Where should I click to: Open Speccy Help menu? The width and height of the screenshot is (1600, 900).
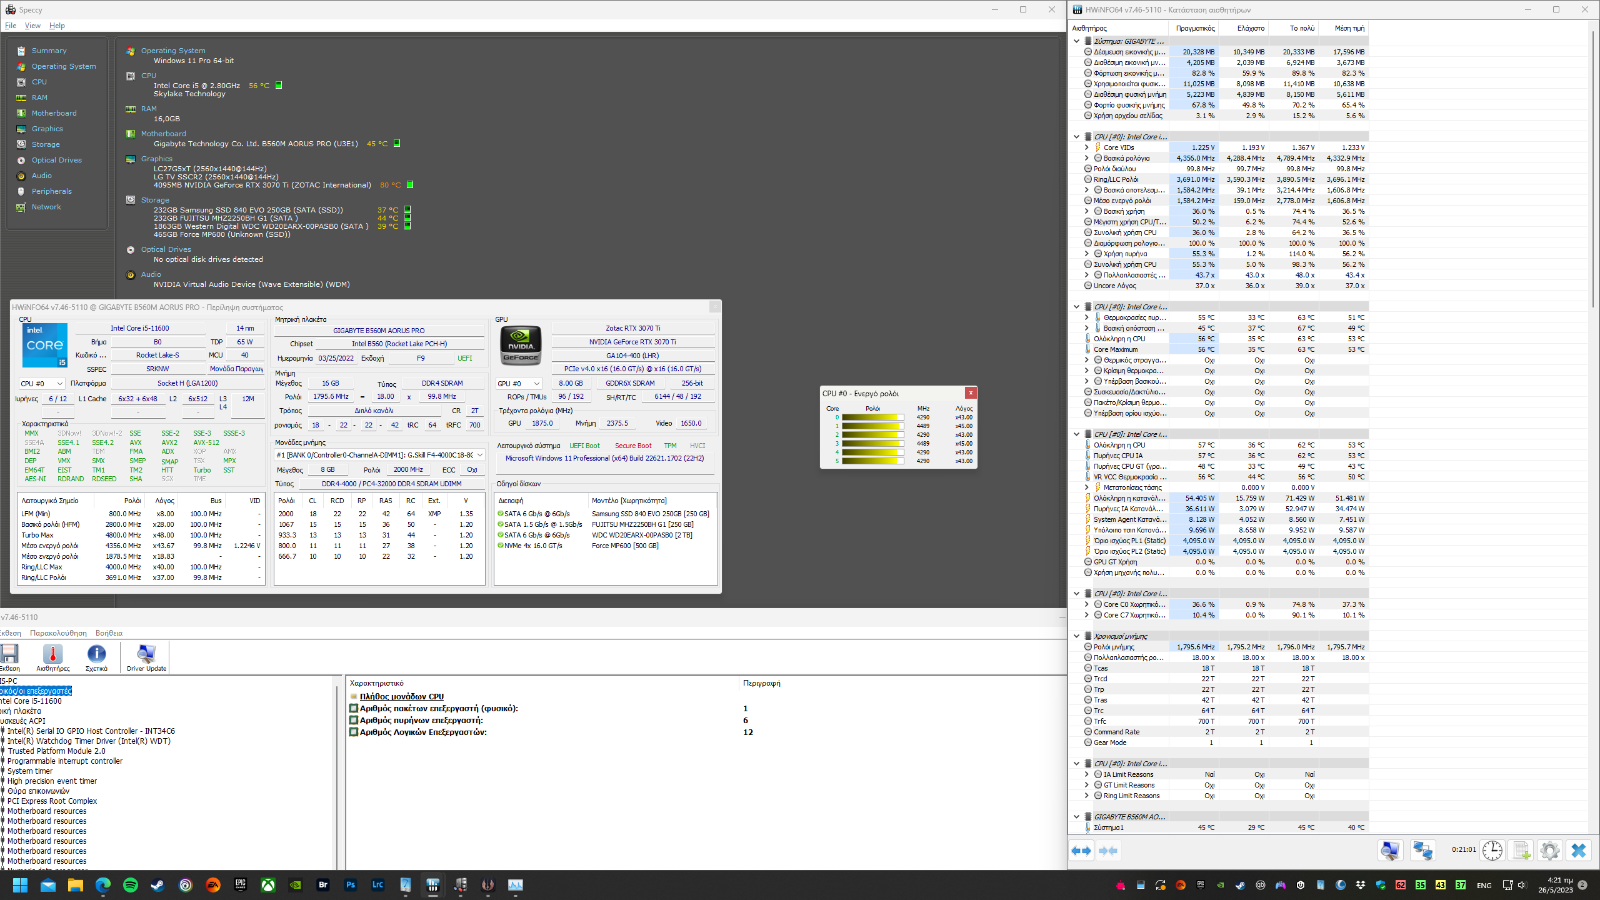click(x=57, y=25)
